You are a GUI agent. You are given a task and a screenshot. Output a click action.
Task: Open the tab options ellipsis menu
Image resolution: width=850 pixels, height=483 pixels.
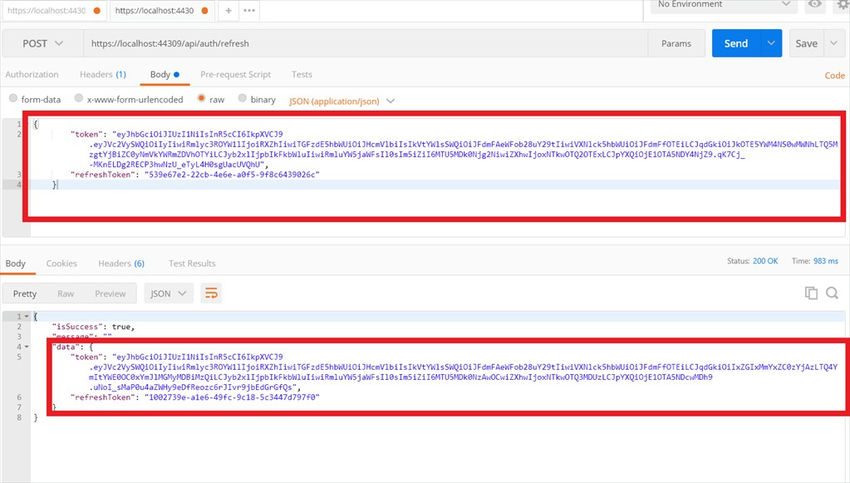249,10
